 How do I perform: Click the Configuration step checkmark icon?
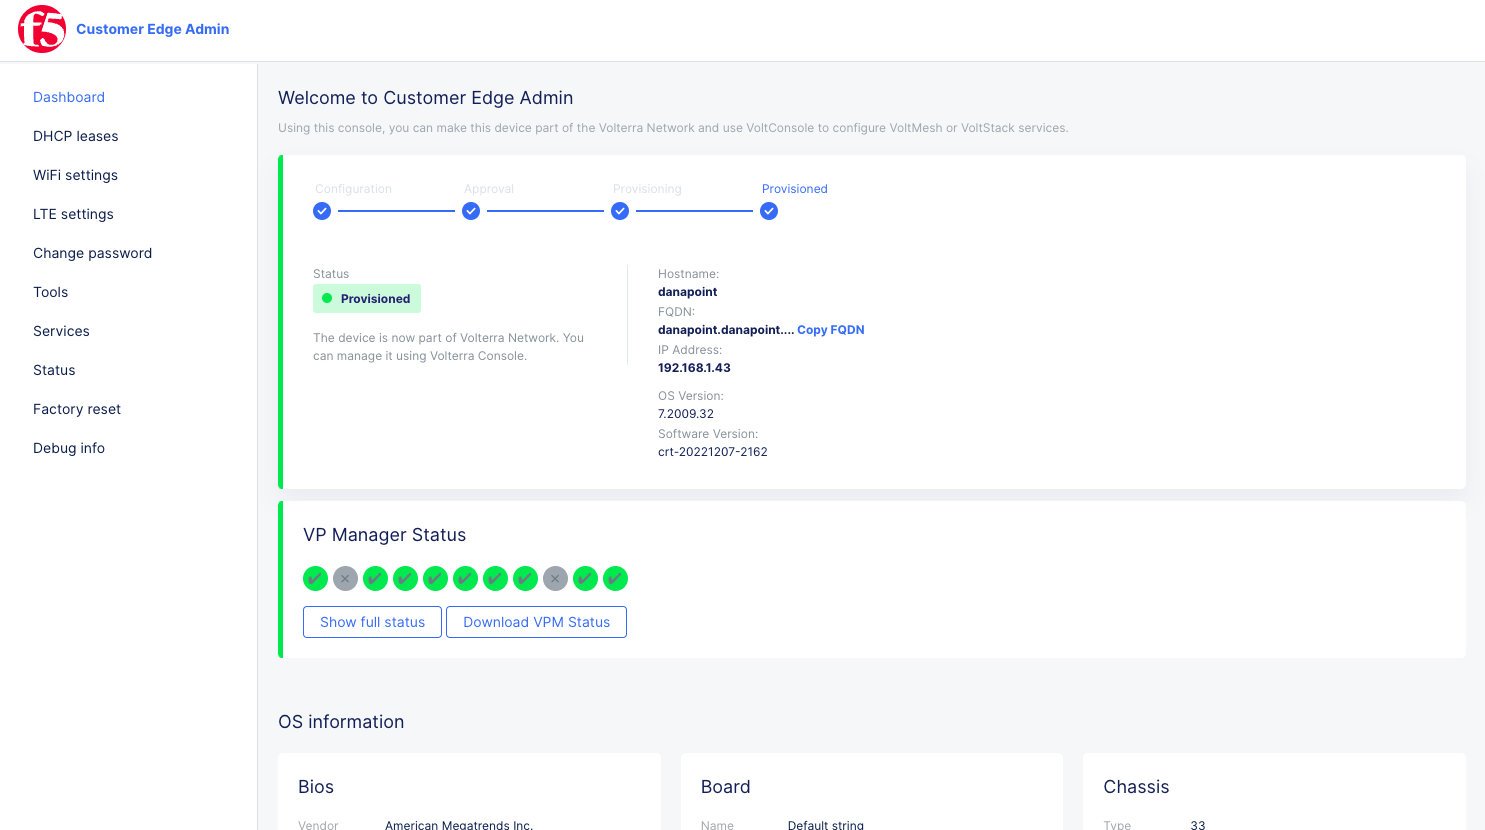[x=321, y=211]
